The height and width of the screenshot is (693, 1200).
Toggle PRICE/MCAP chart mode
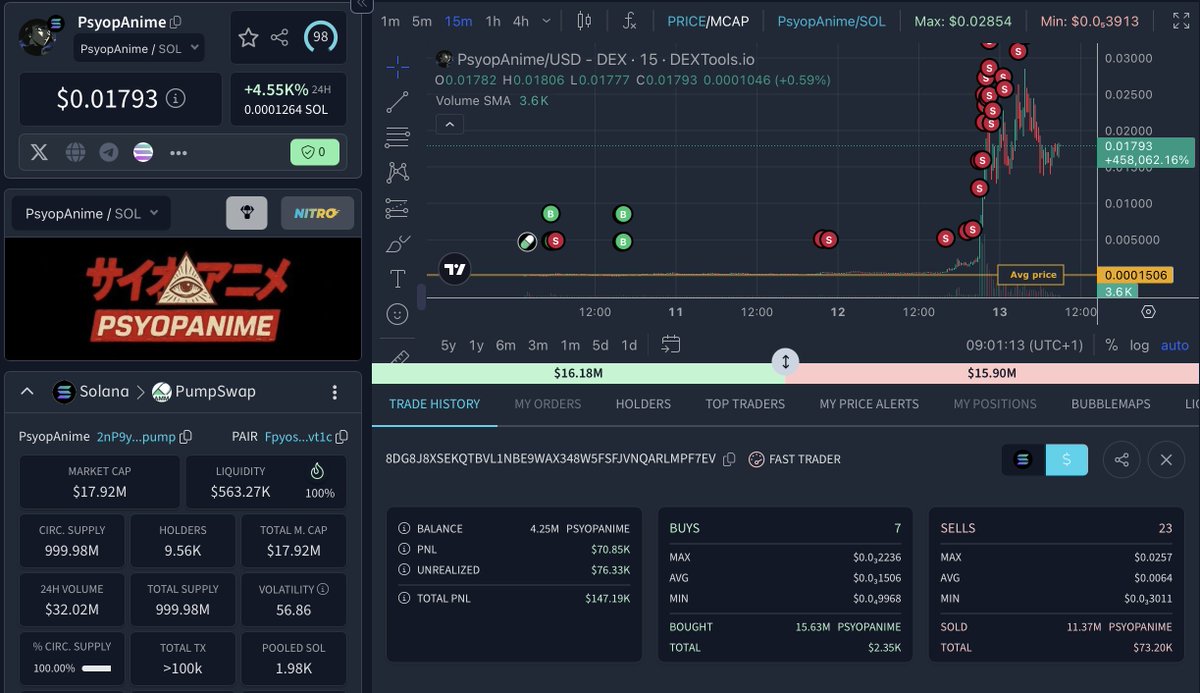[708, 21]
